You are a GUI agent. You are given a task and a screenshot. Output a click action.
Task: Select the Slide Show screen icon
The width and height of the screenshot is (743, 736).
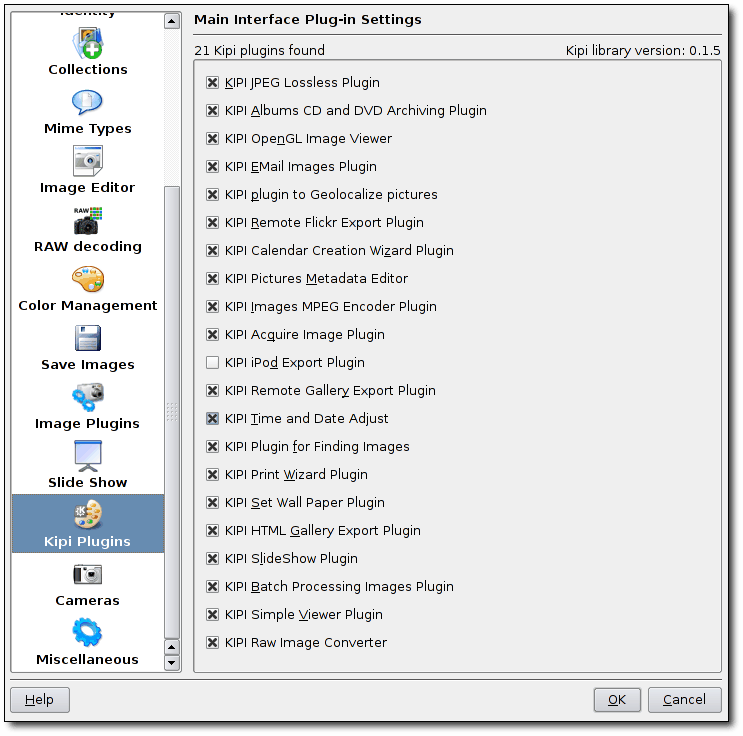point(88,457)
